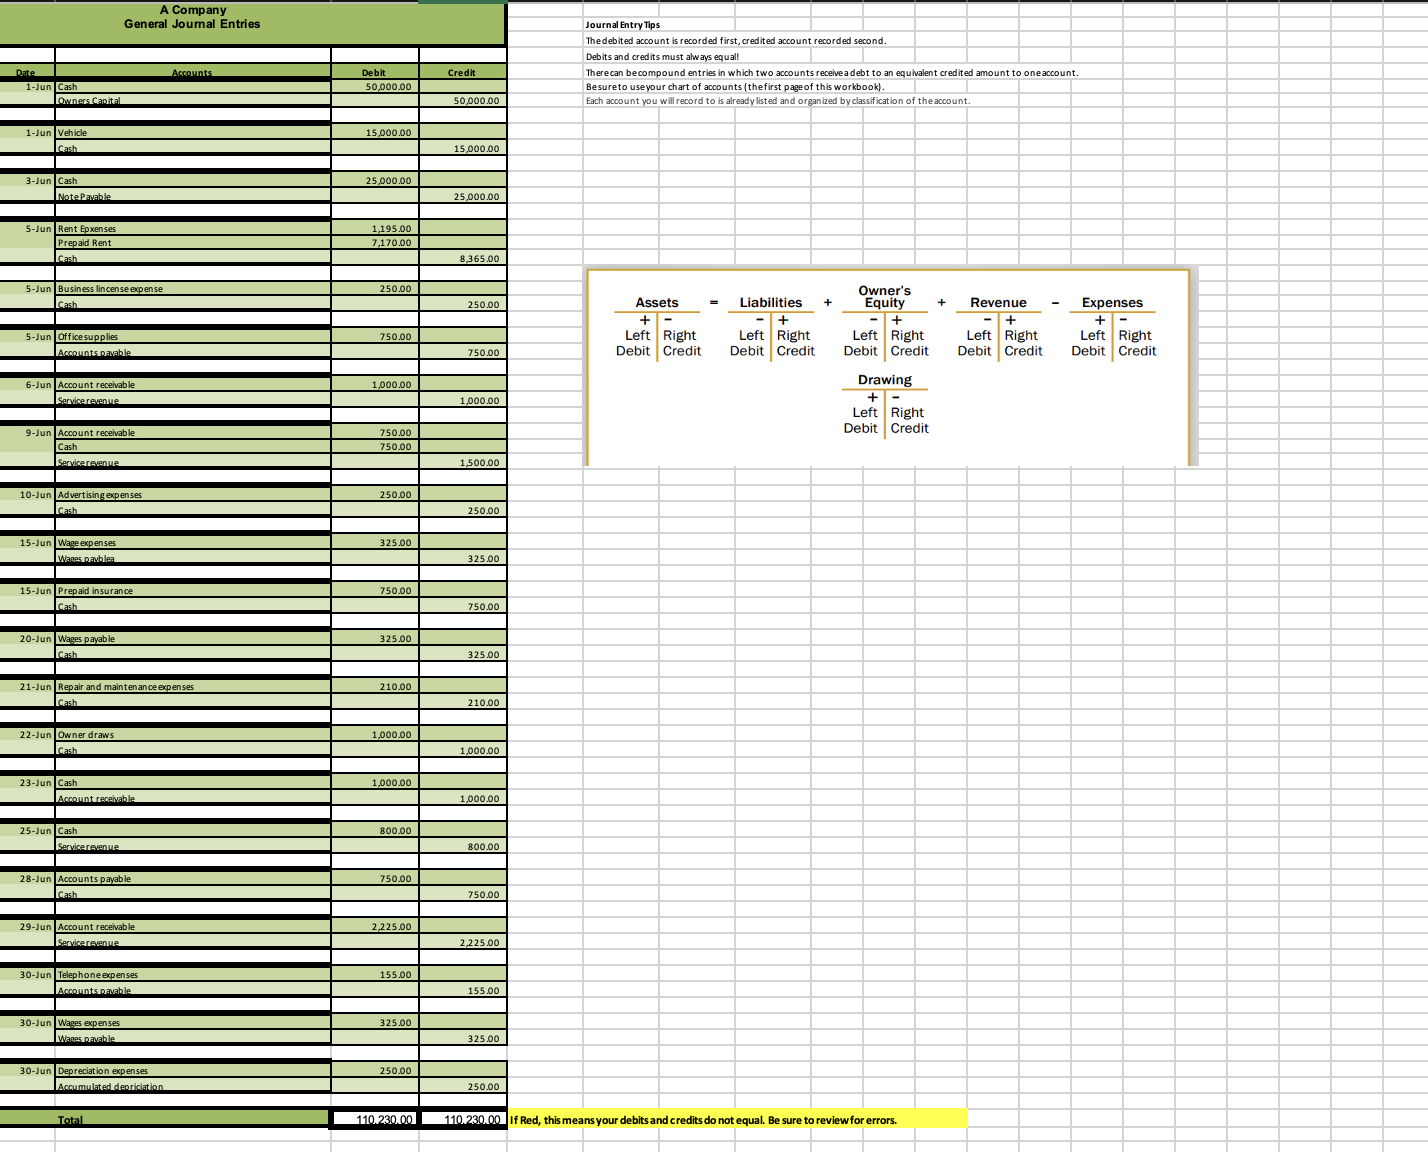Click the 'Credit' column header
The width and height of the screenshot is (1428, 1152).
[462, 73]
